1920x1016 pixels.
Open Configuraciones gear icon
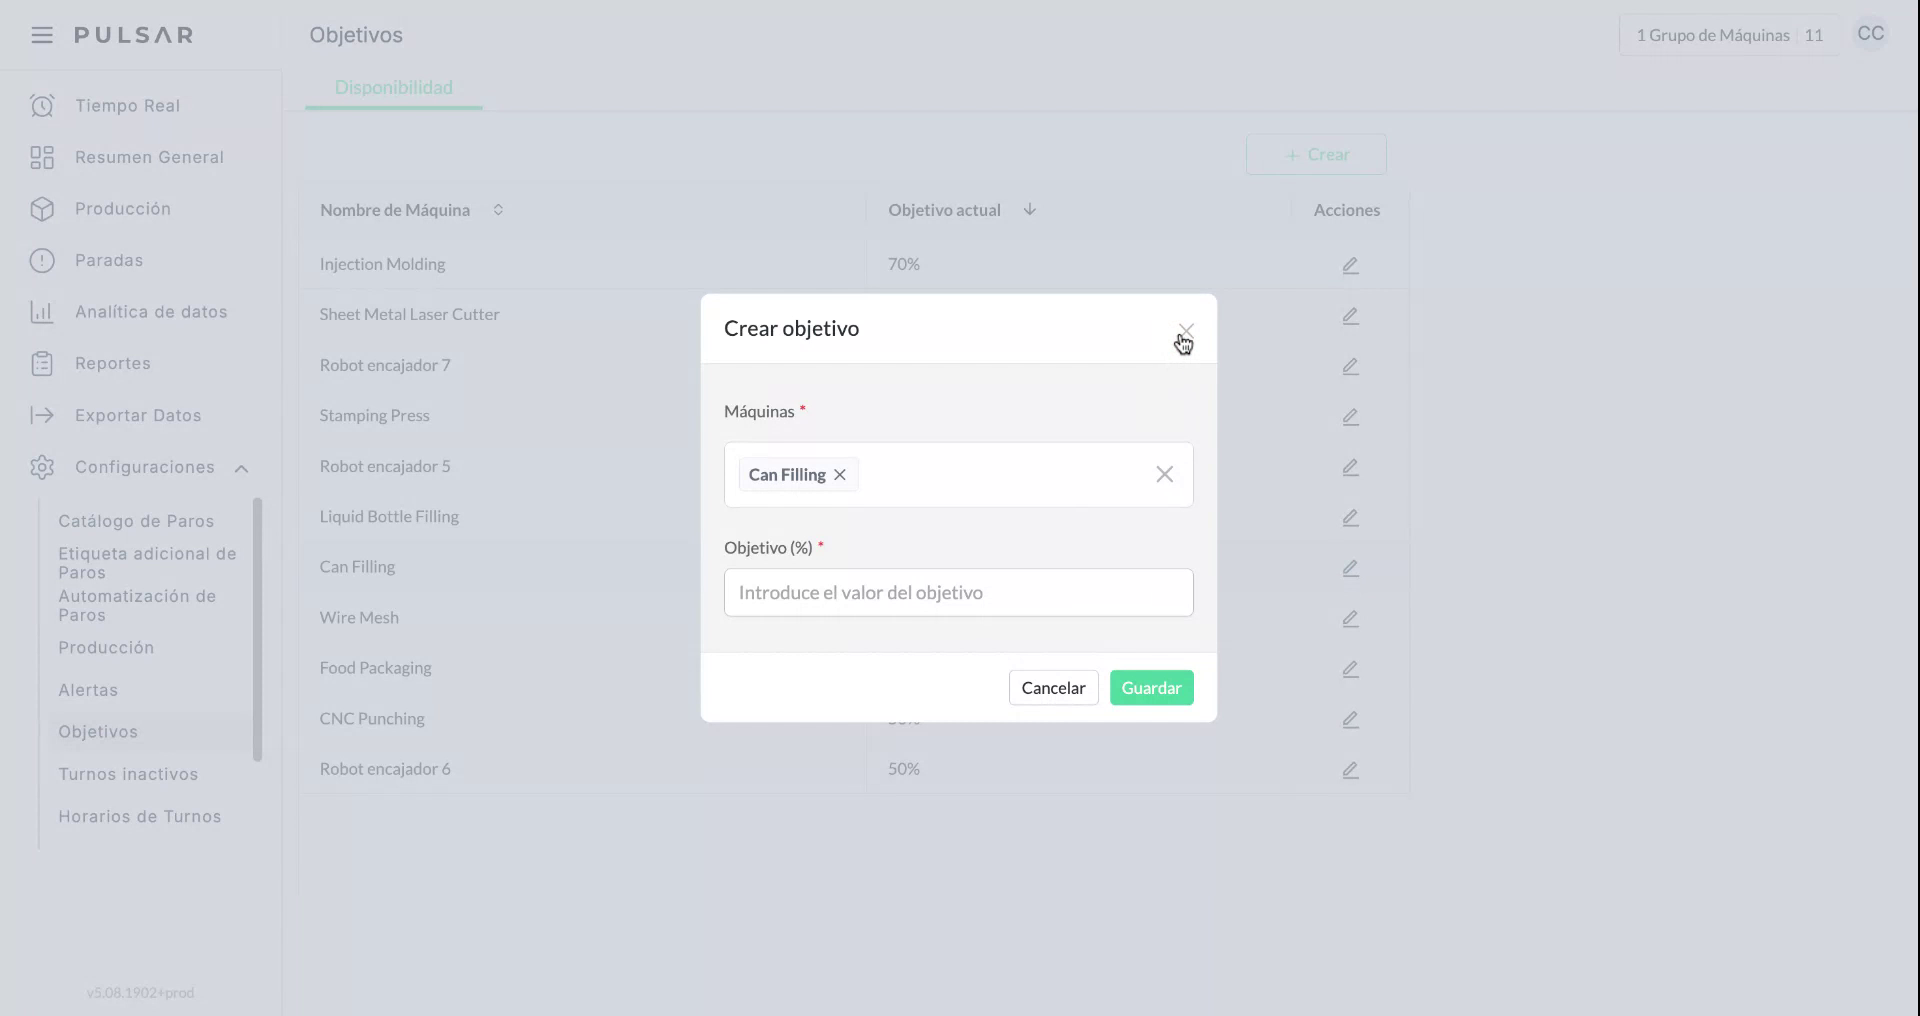[x=41, y=467]
